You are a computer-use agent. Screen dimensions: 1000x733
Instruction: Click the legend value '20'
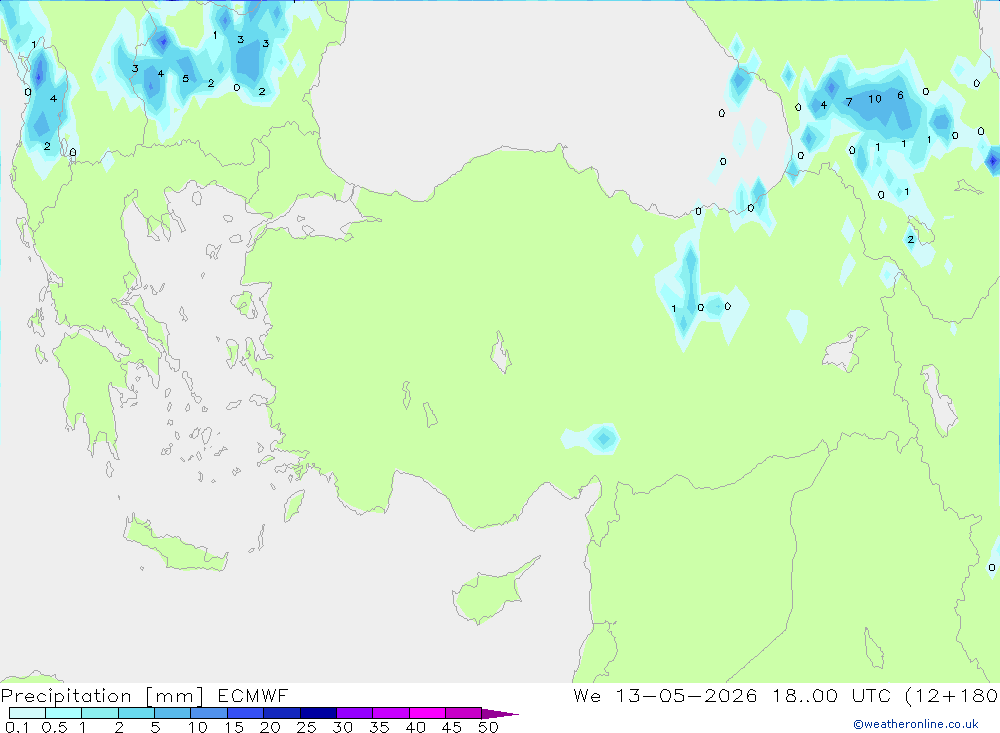270,727
